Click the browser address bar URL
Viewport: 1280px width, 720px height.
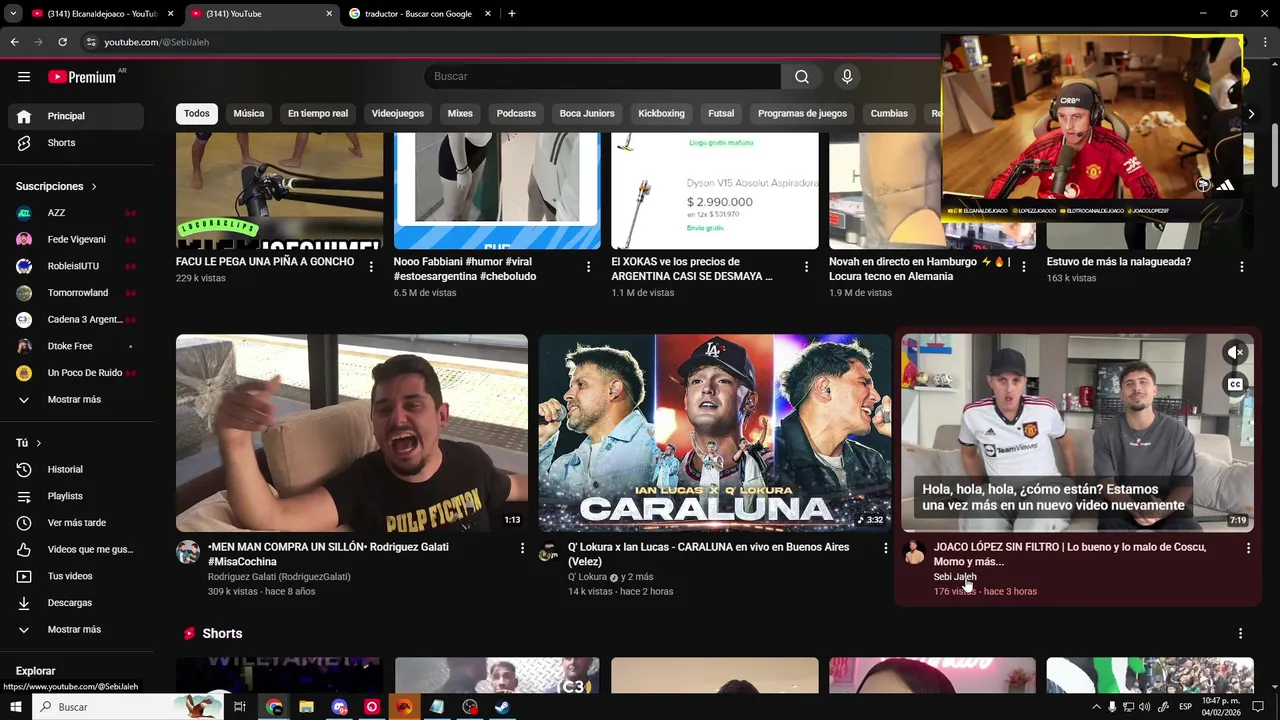157,42
